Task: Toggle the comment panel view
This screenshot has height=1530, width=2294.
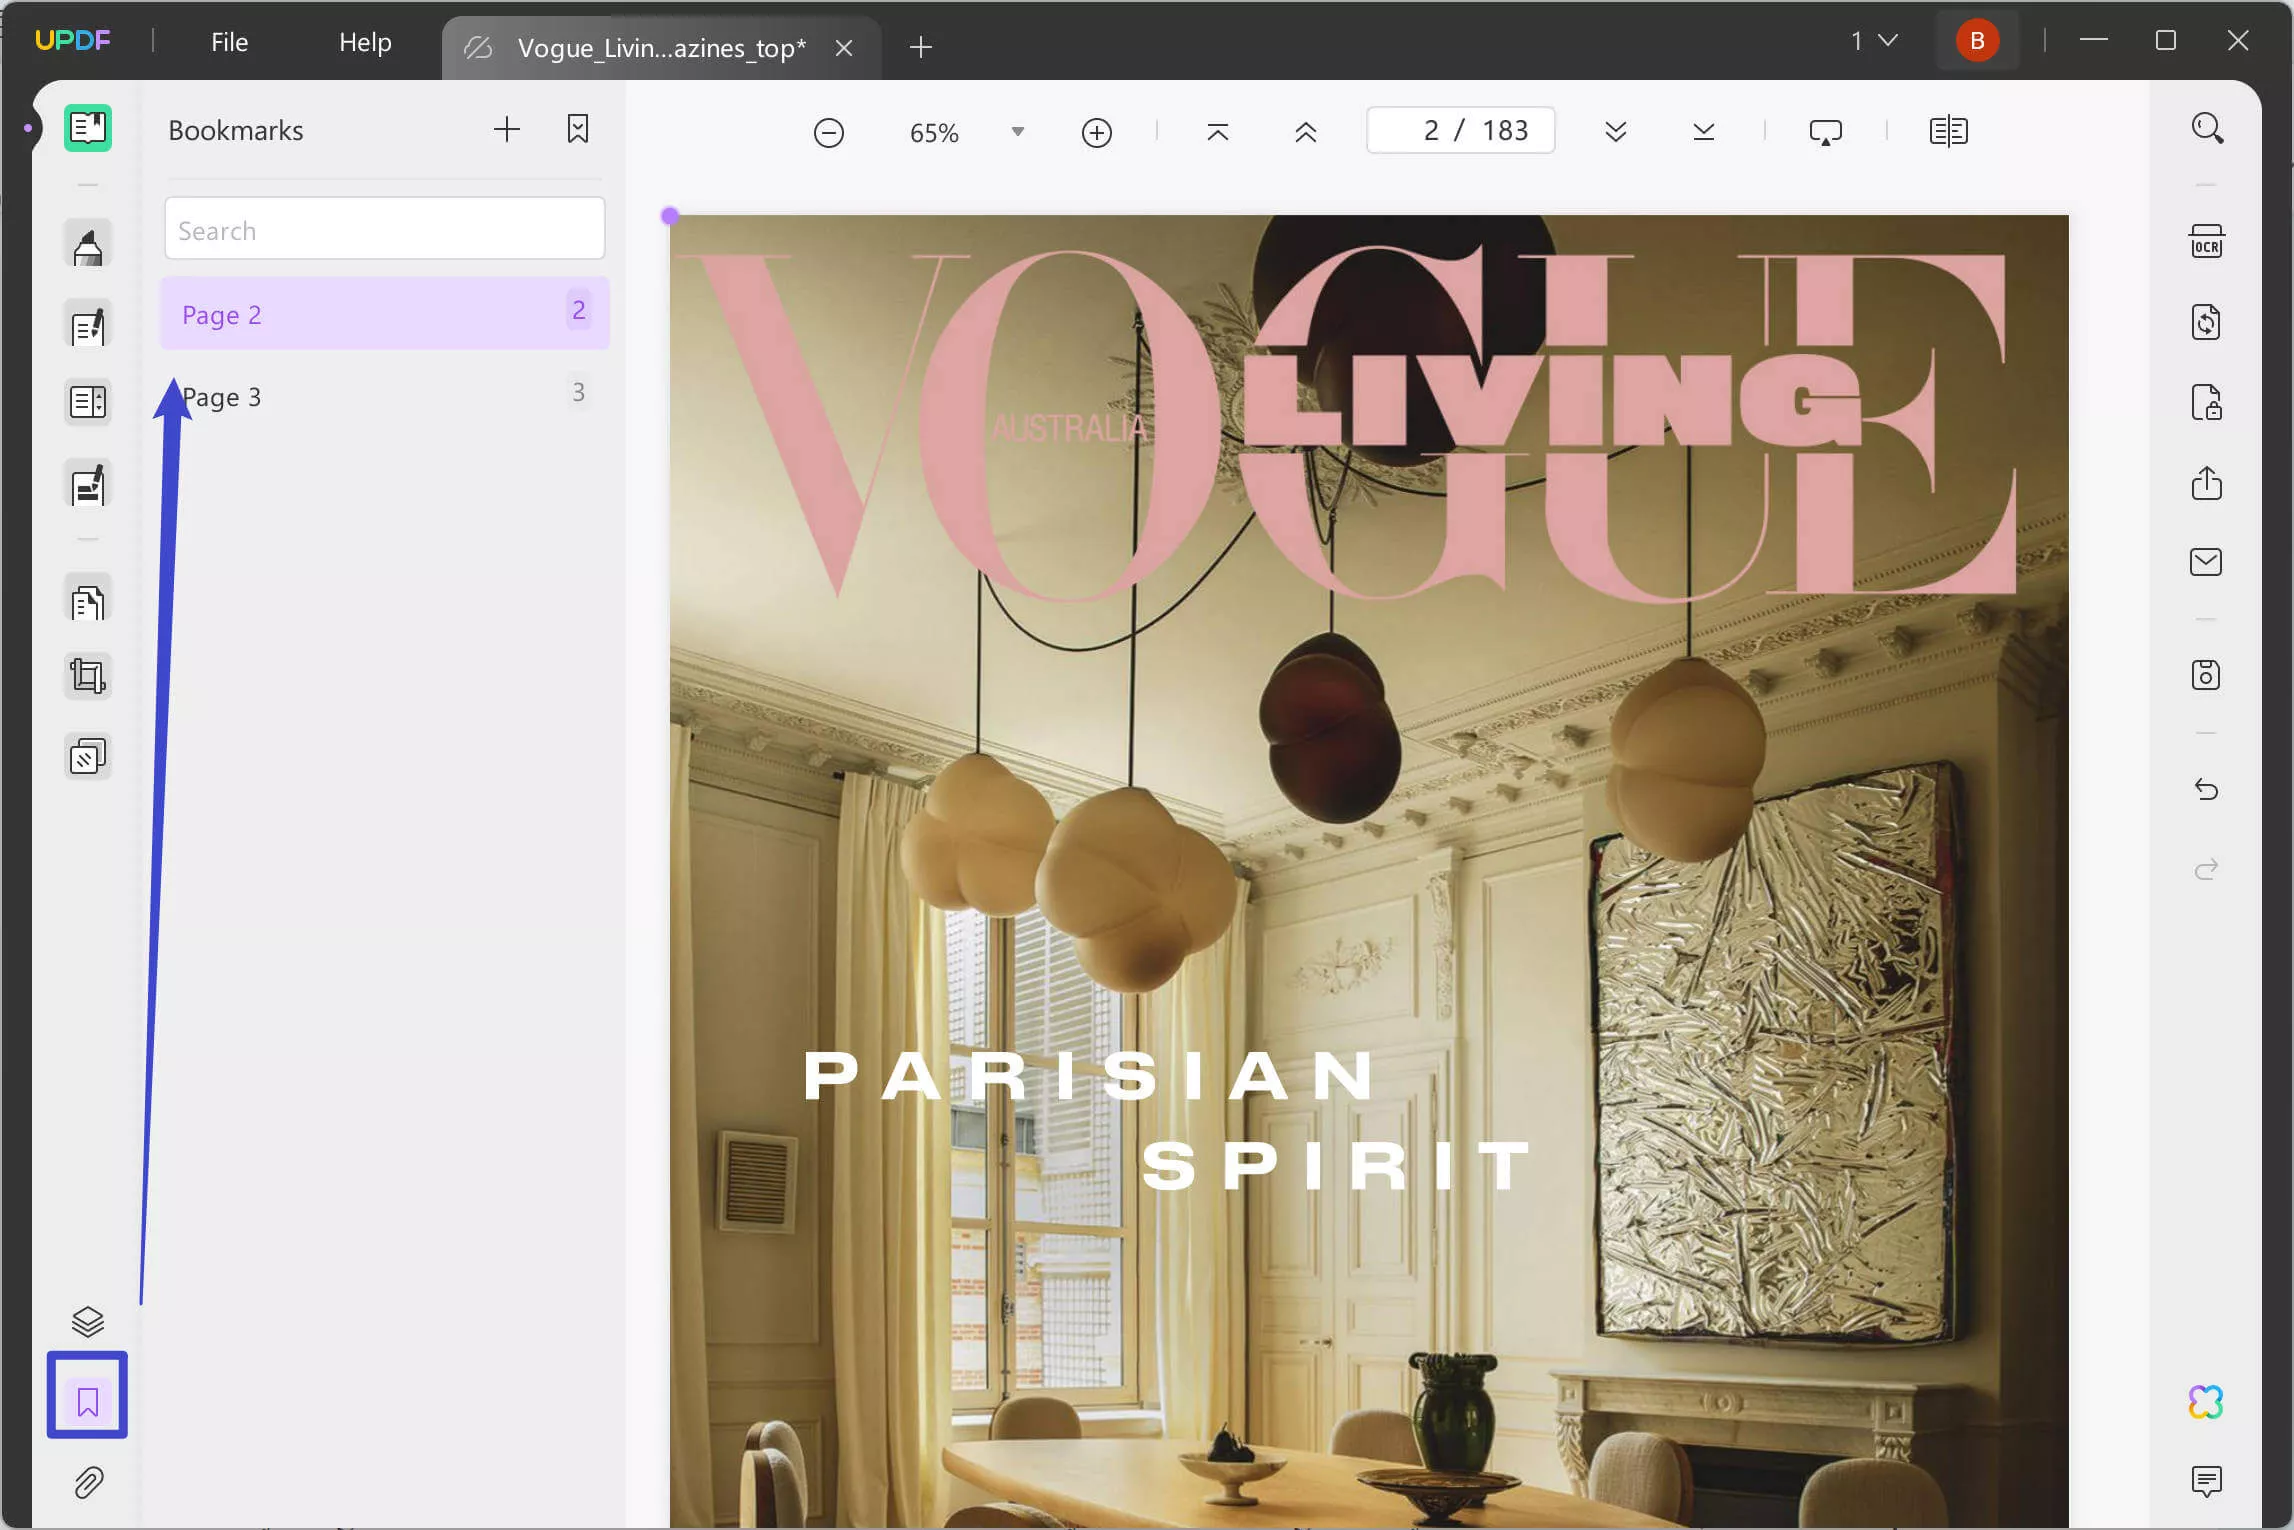Action: (2207, 1480)
